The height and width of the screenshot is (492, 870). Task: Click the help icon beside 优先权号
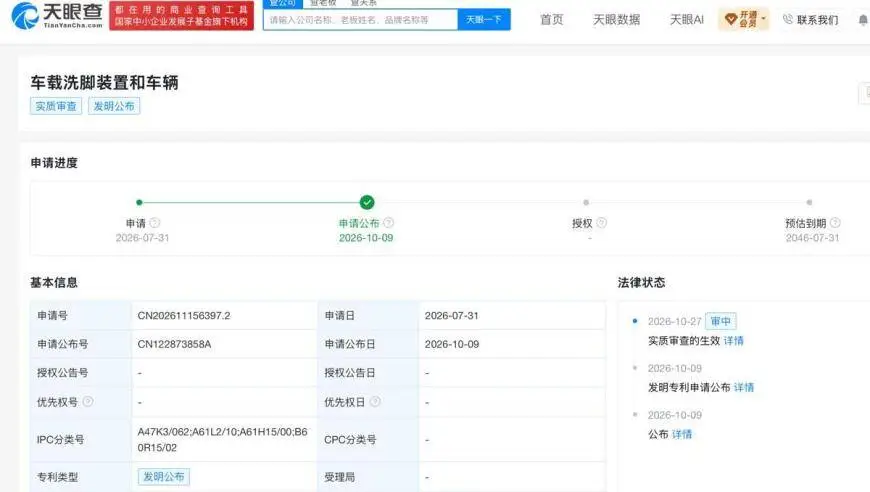pos(88,401)
